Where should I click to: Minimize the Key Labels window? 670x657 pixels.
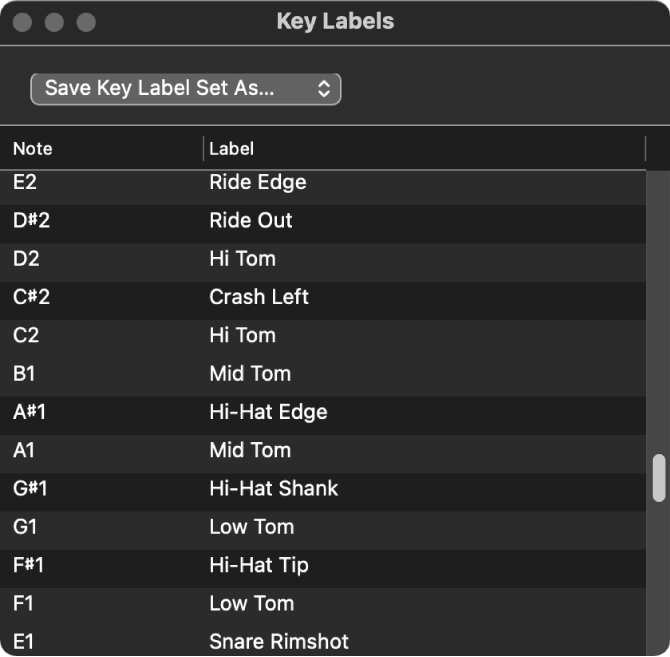(55, 22)
